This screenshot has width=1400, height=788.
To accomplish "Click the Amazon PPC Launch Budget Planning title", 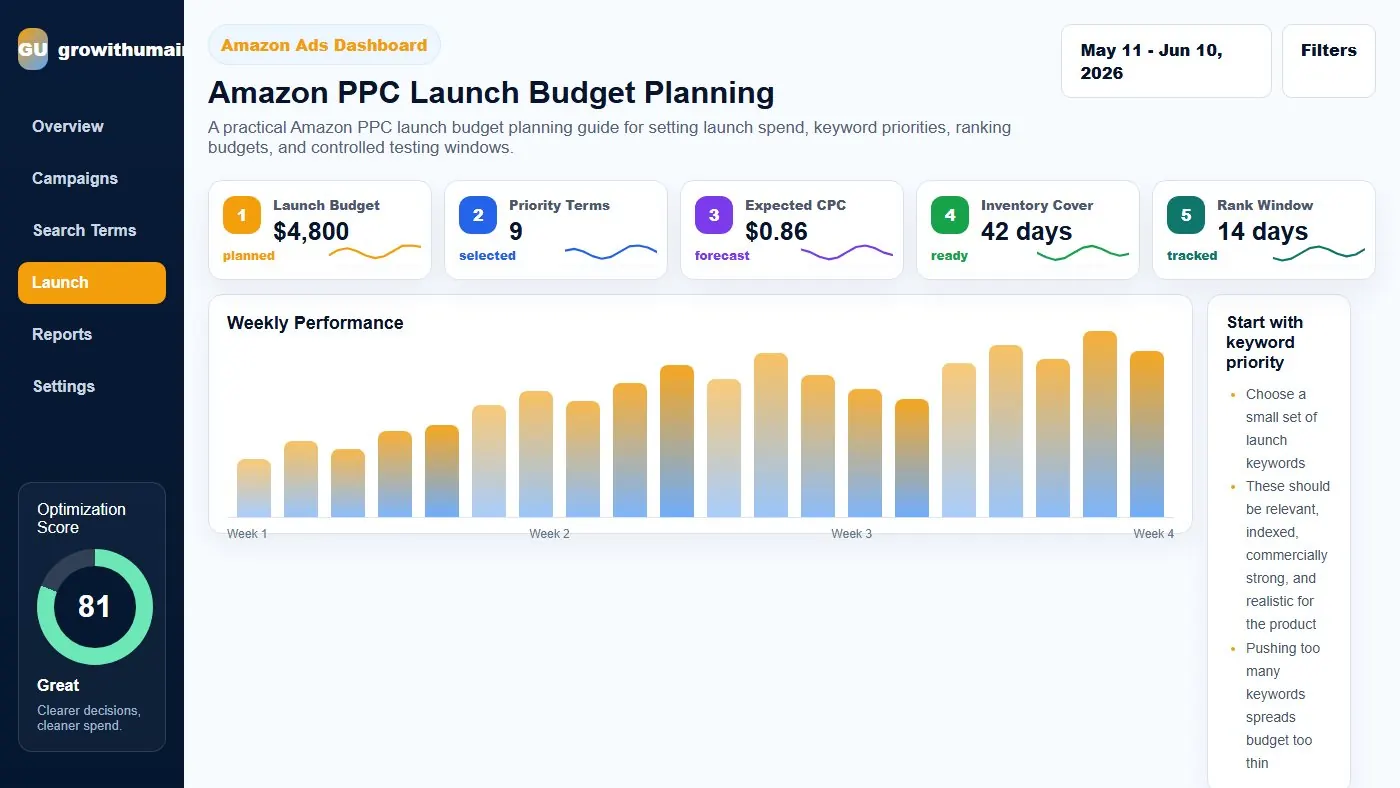I will [491, 93].
